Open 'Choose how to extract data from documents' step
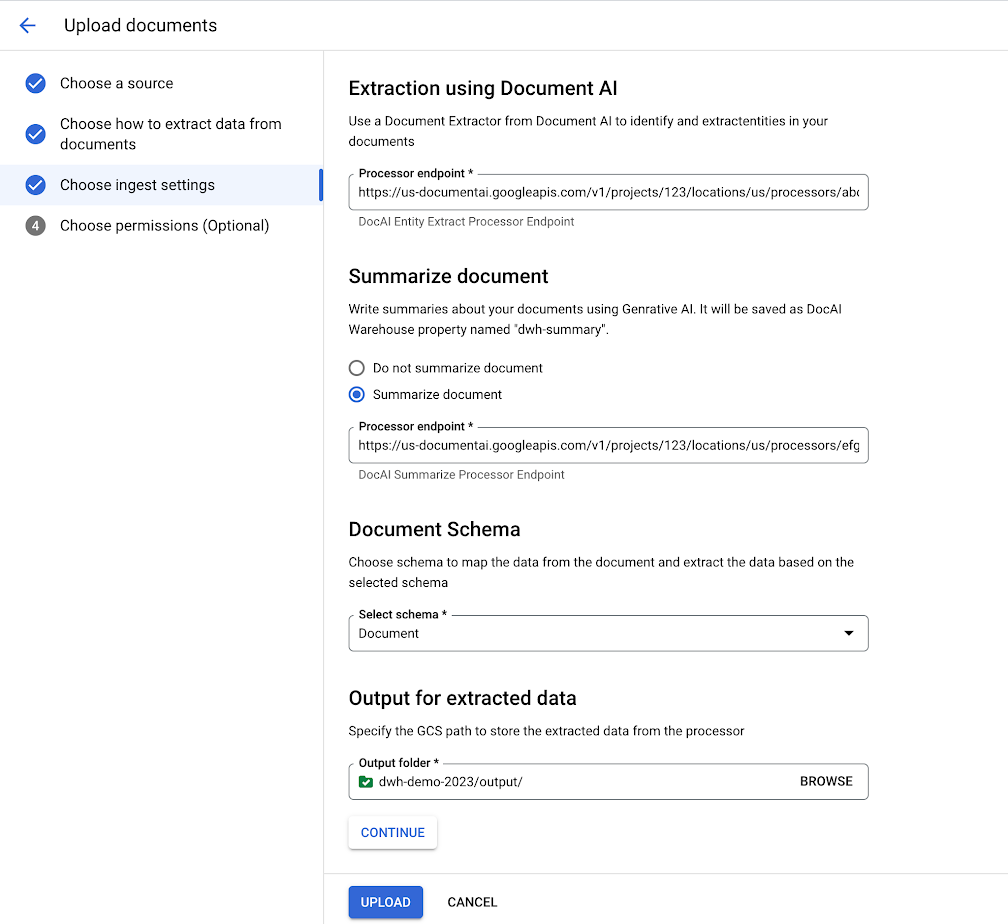 170,134
